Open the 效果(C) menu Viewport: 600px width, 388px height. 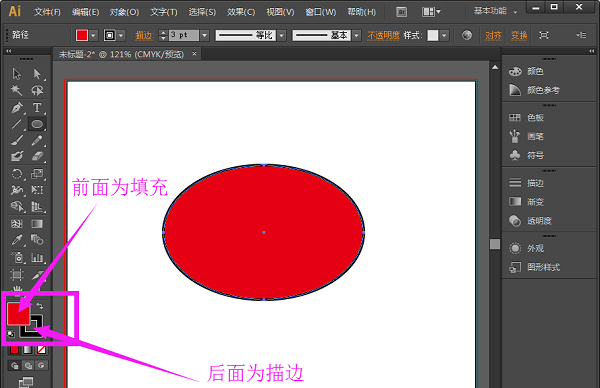pyautogui.click(x=241, y=12)
